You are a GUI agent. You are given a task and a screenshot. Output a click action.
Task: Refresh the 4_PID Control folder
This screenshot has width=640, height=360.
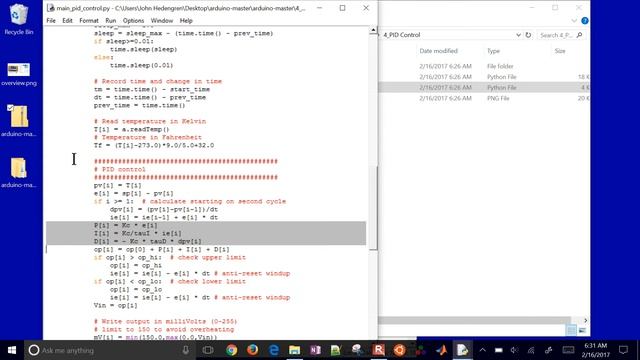(x=529, y=35)
